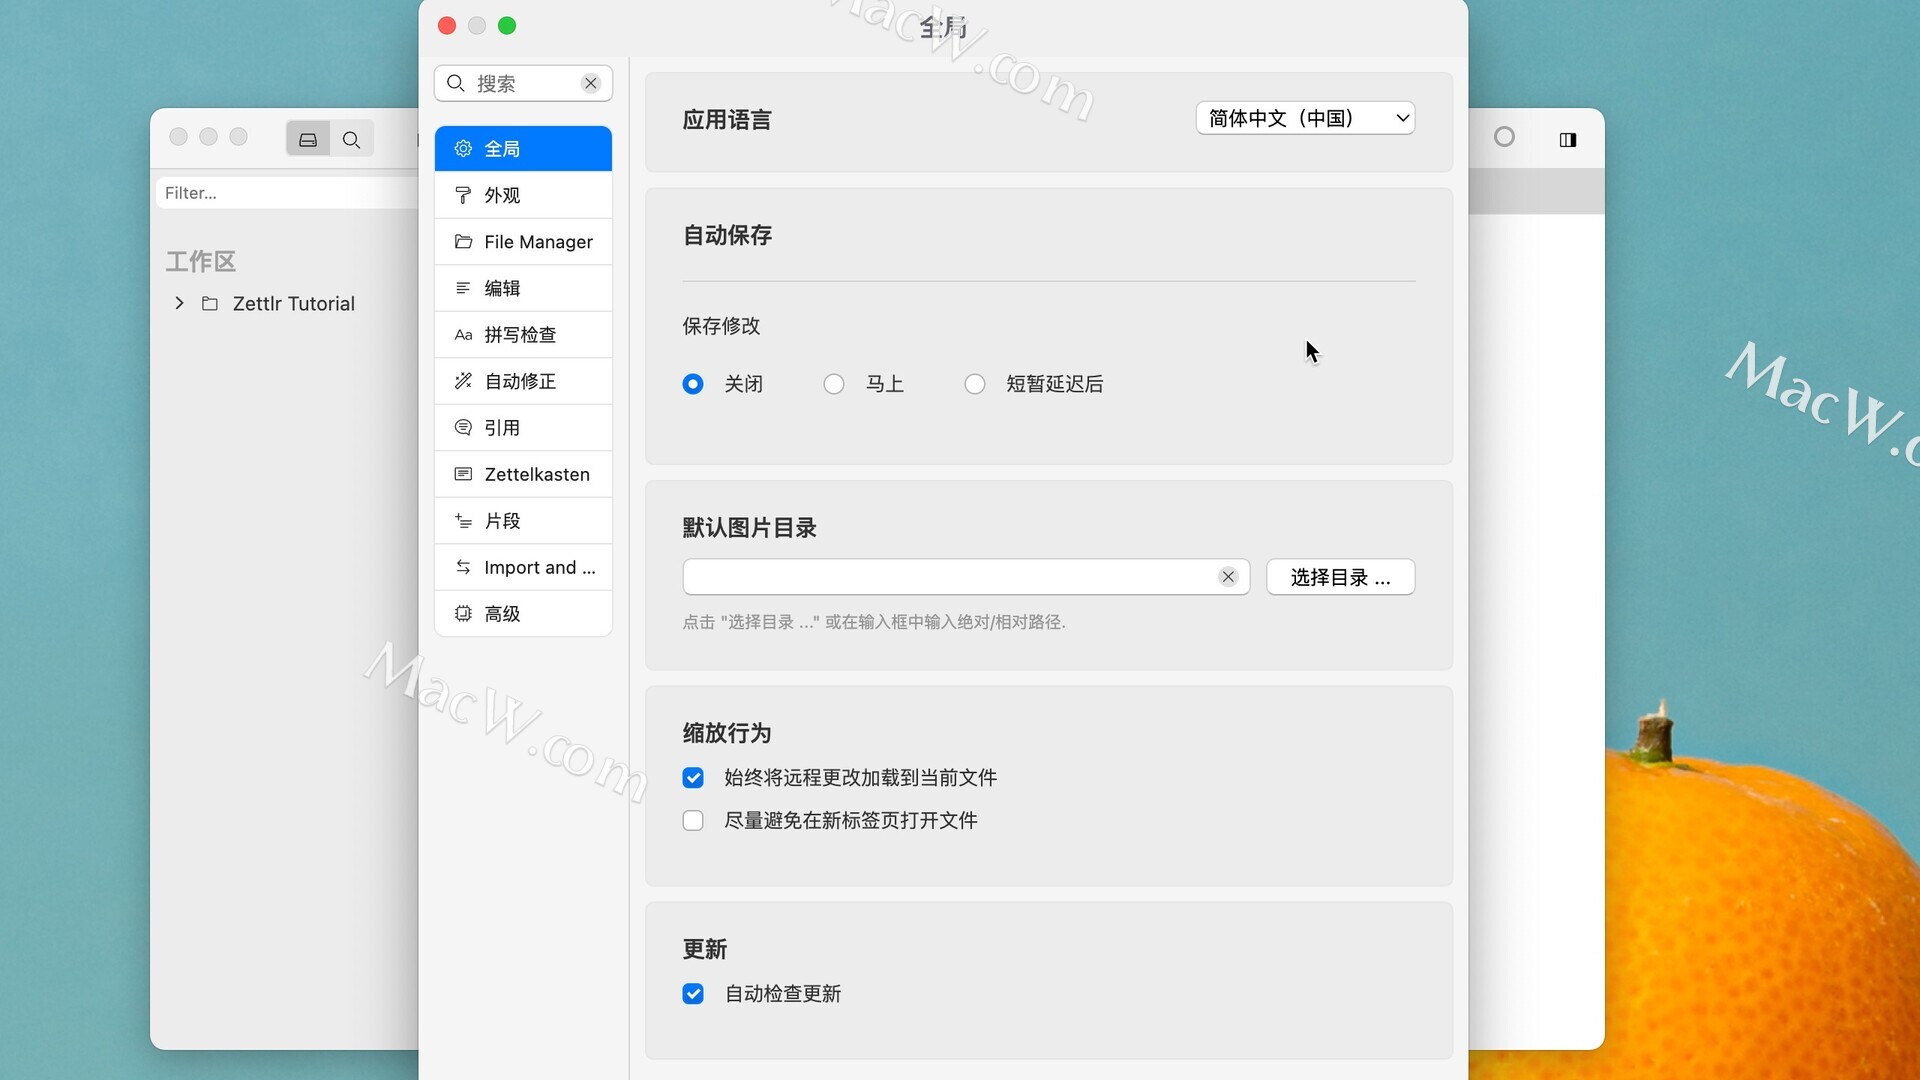Click the speech bubble icon beside 引用
Viewport: 1920px width, 1080px height.
click(463, 428)
